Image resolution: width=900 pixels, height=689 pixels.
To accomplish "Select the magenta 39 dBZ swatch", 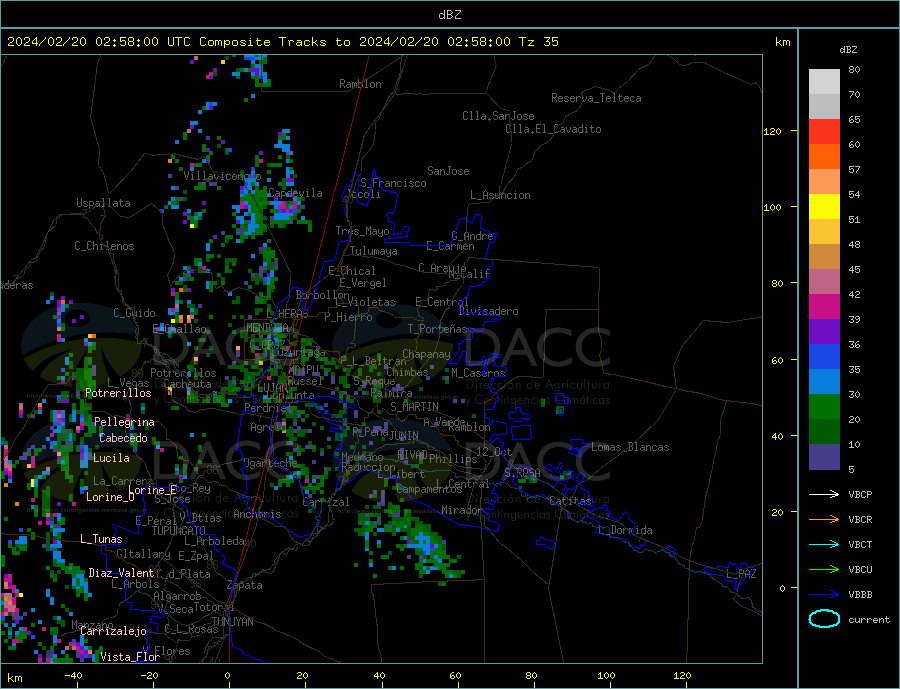I will [x=824, y=307].
